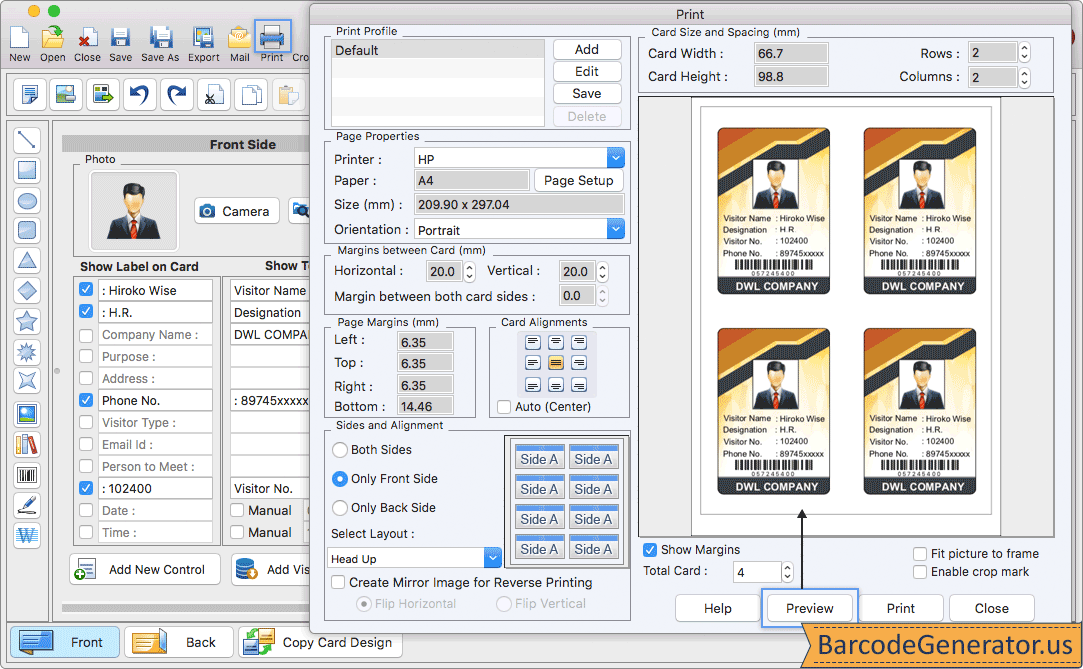Viewport: 1083px width, 669px height.
Task: Enable the Company Name checkbox
Action: tap(86, 335)
